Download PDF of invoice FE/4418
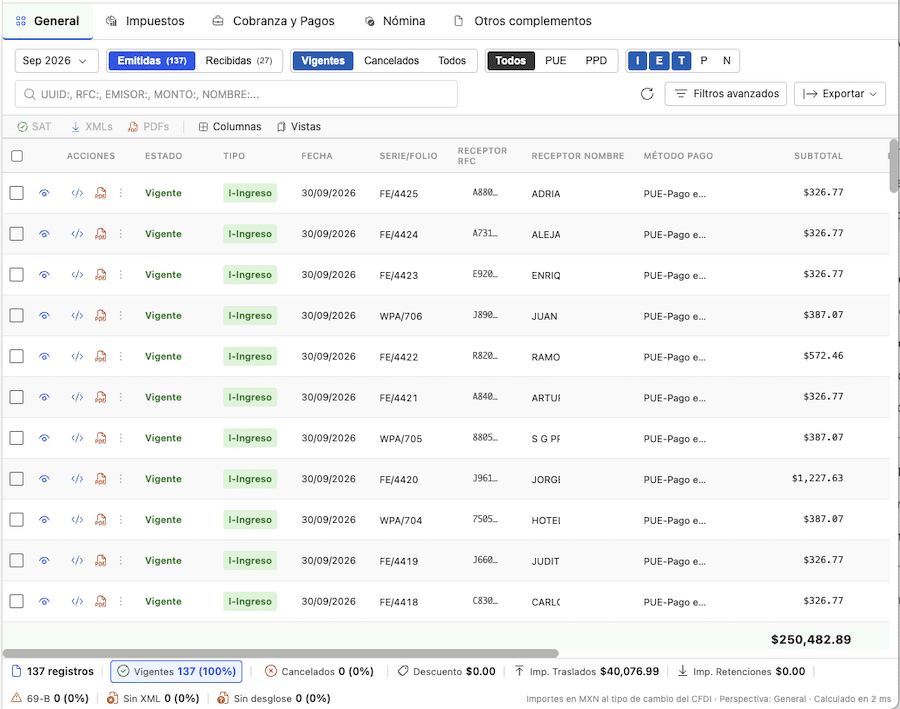 (100, 601)
